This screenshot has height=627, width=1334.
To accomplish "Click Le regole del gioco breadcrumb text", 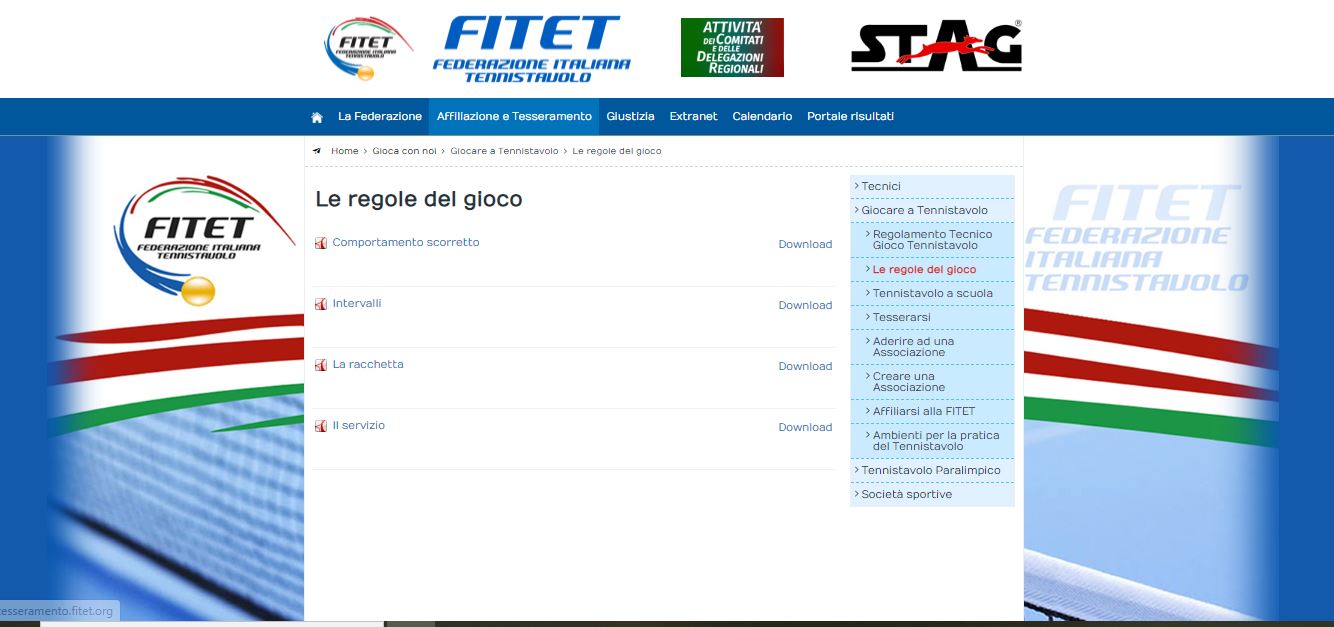I will tap(617, 151).
